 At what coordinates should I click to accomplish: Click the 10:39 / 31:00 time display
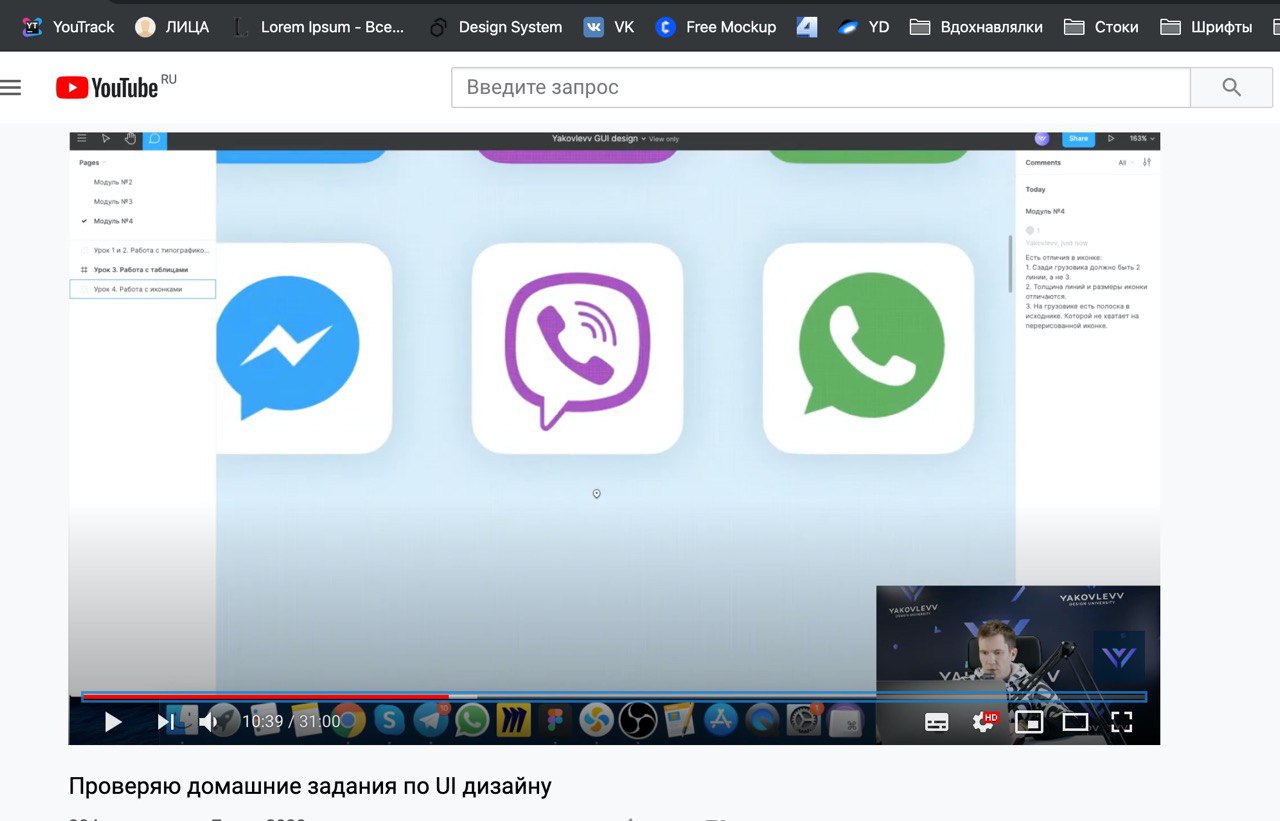pyautogui.click(x=291, y=722)
